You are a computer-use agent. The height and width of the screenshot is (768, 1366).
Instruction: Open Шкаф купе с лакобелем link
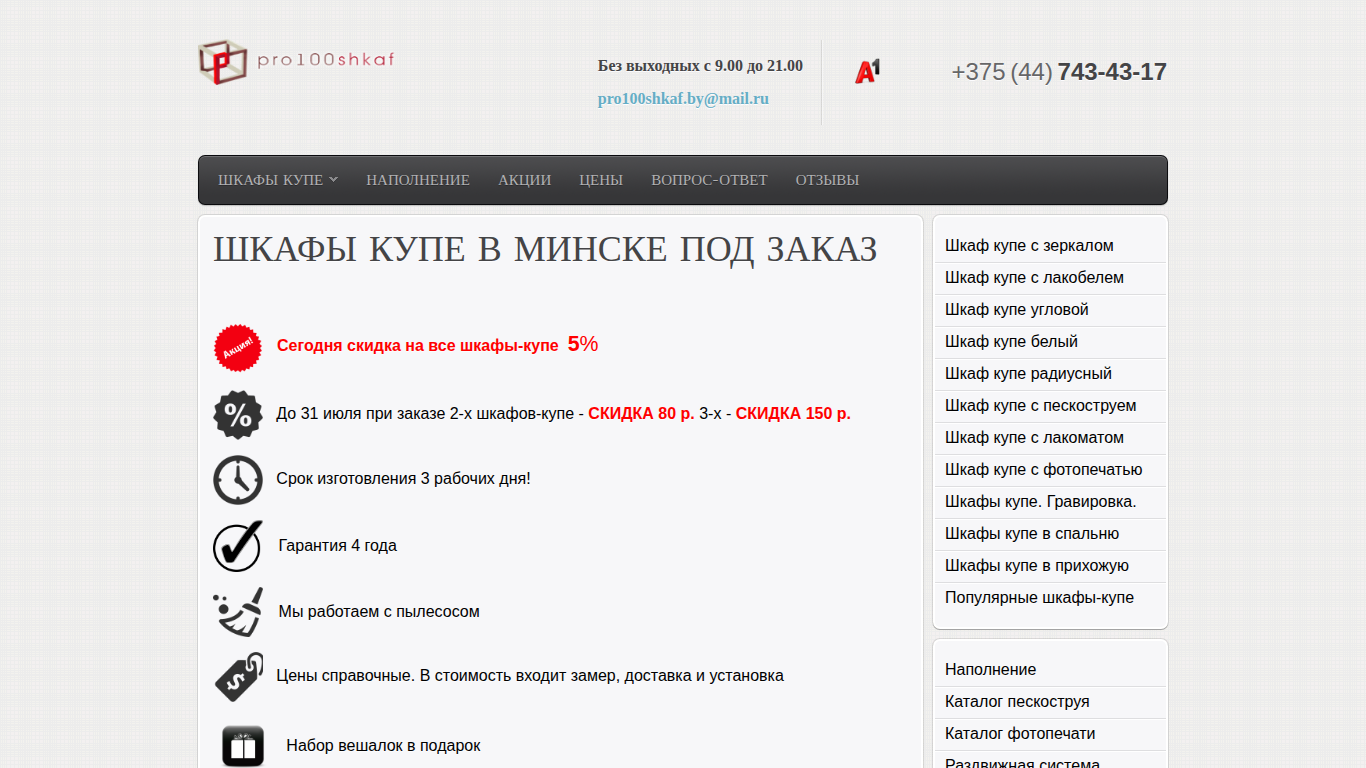coord(1034,278)
